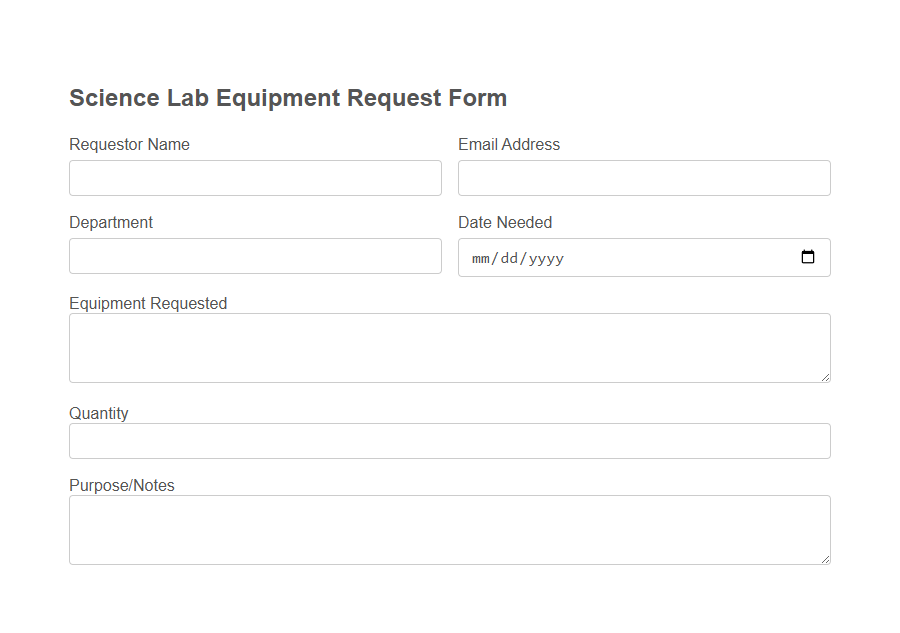Screen dimensions: 900x633
Task: Click the Email Address label
Action: [509, 144]
